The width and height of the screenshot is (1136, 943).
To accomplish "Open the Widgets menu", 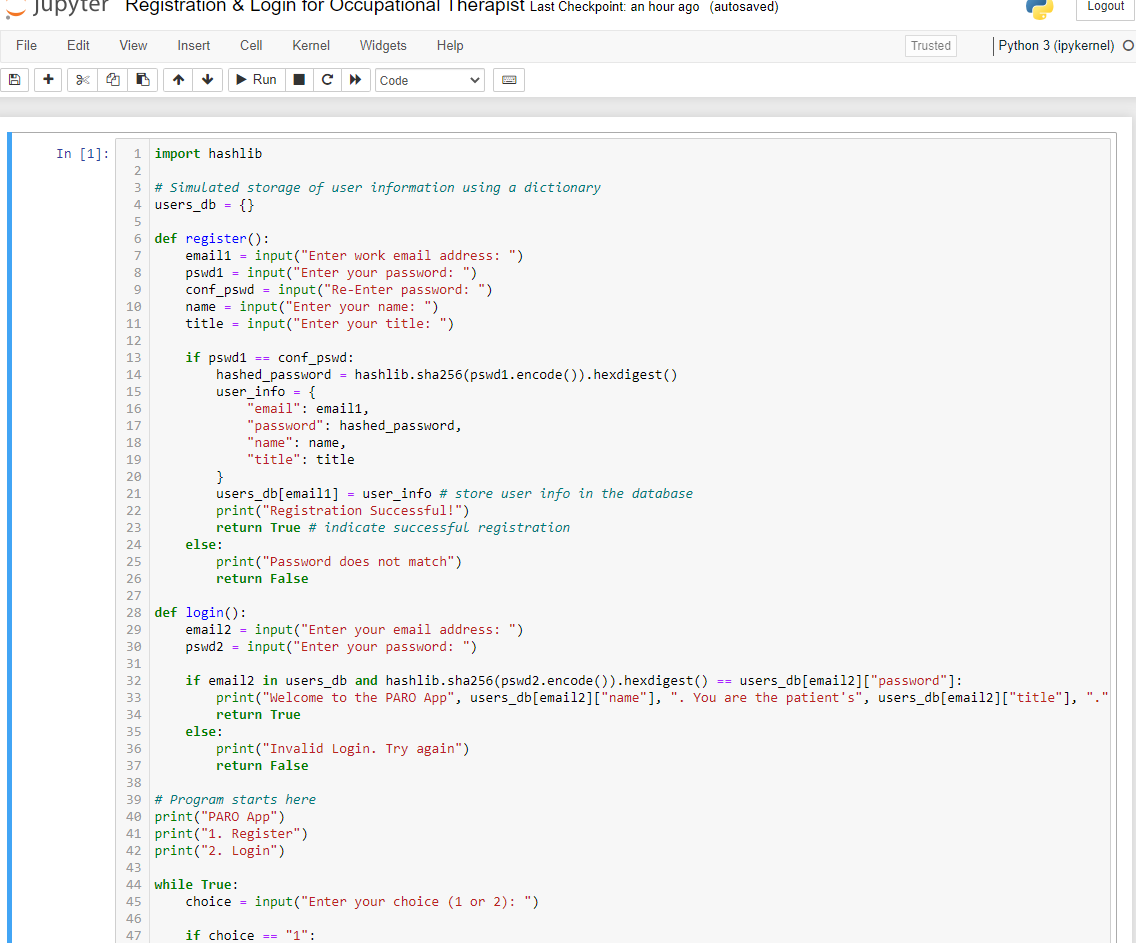I will click(383, 46).
